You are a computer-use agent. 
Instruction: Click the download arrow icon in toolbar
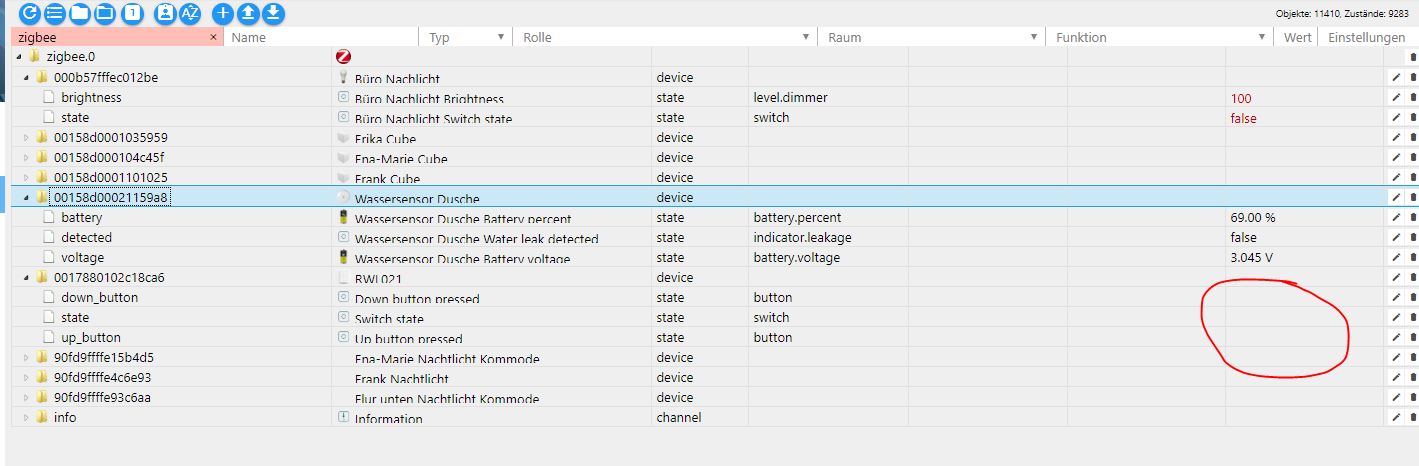(x=273, y=13)
